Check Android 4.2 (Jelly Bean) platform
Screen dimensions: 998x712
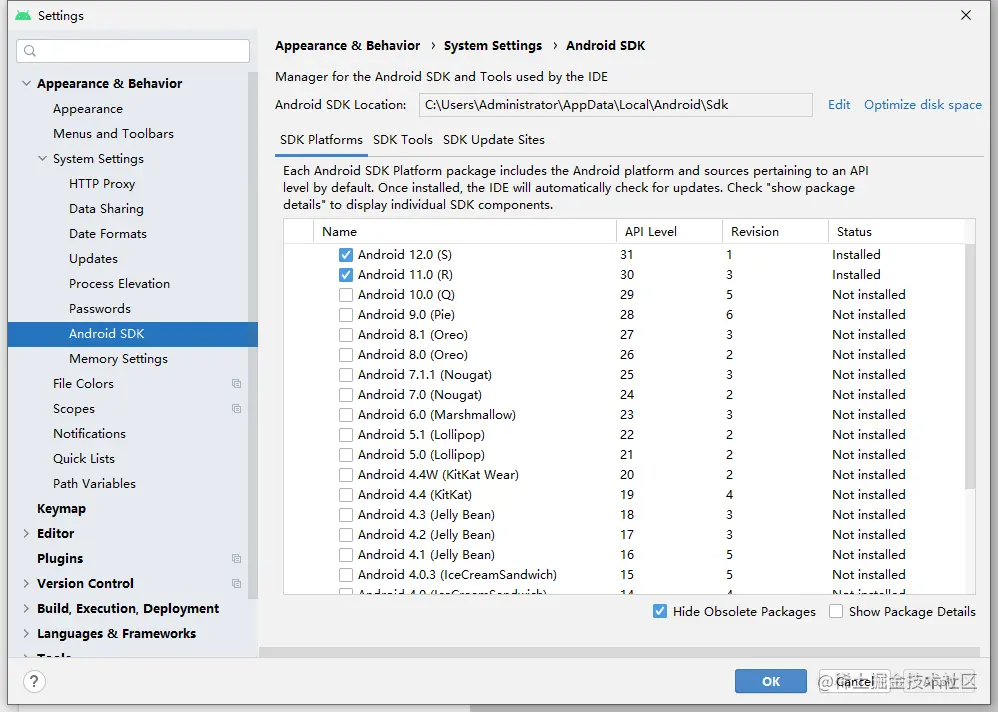pos(346,535)
